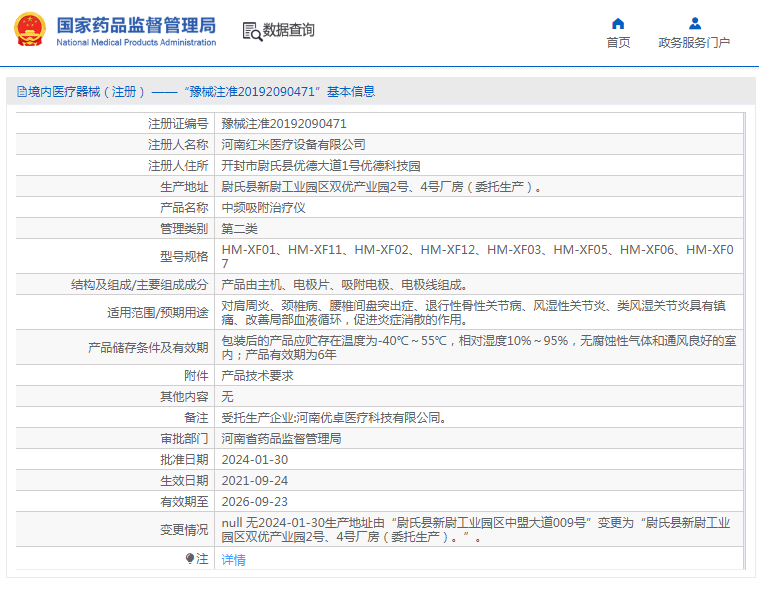Click the 生产地址 value cell
This screenshot has height=589, width=759.
click(x=478, y=187)
